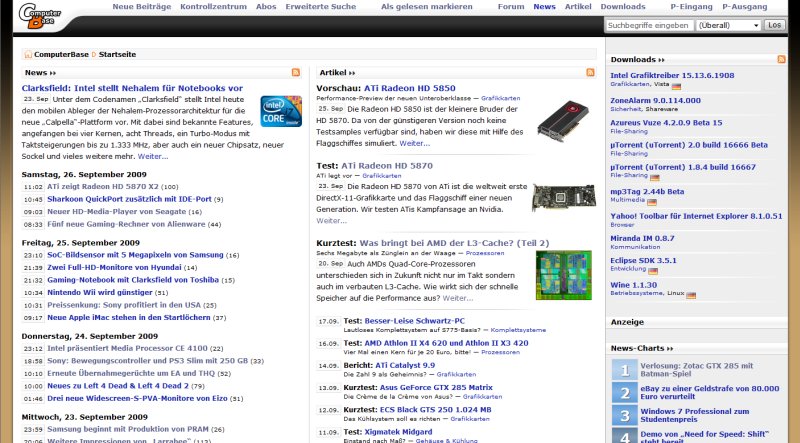The image size is (800, 443).
Task: Click German flag under µTorrent 1.8.4
Action: pos(655,178)
